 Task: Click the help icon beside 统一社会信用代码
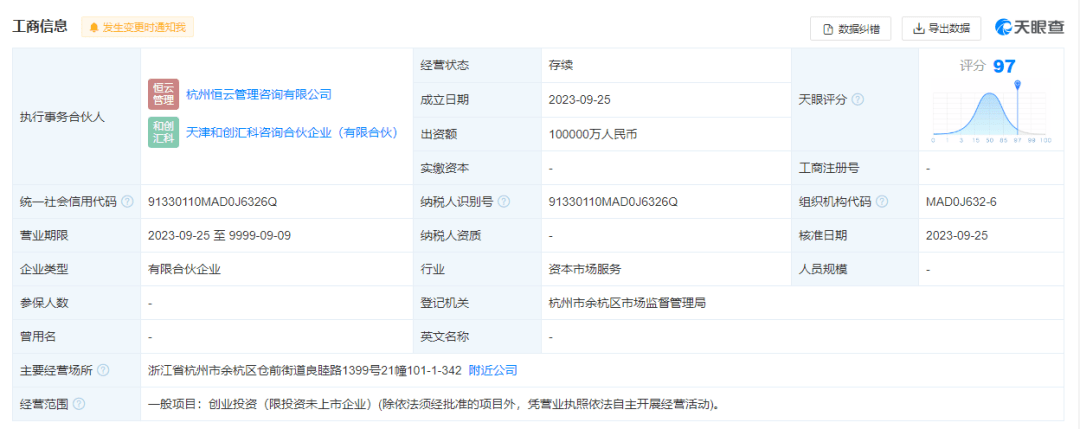point(127,202)
